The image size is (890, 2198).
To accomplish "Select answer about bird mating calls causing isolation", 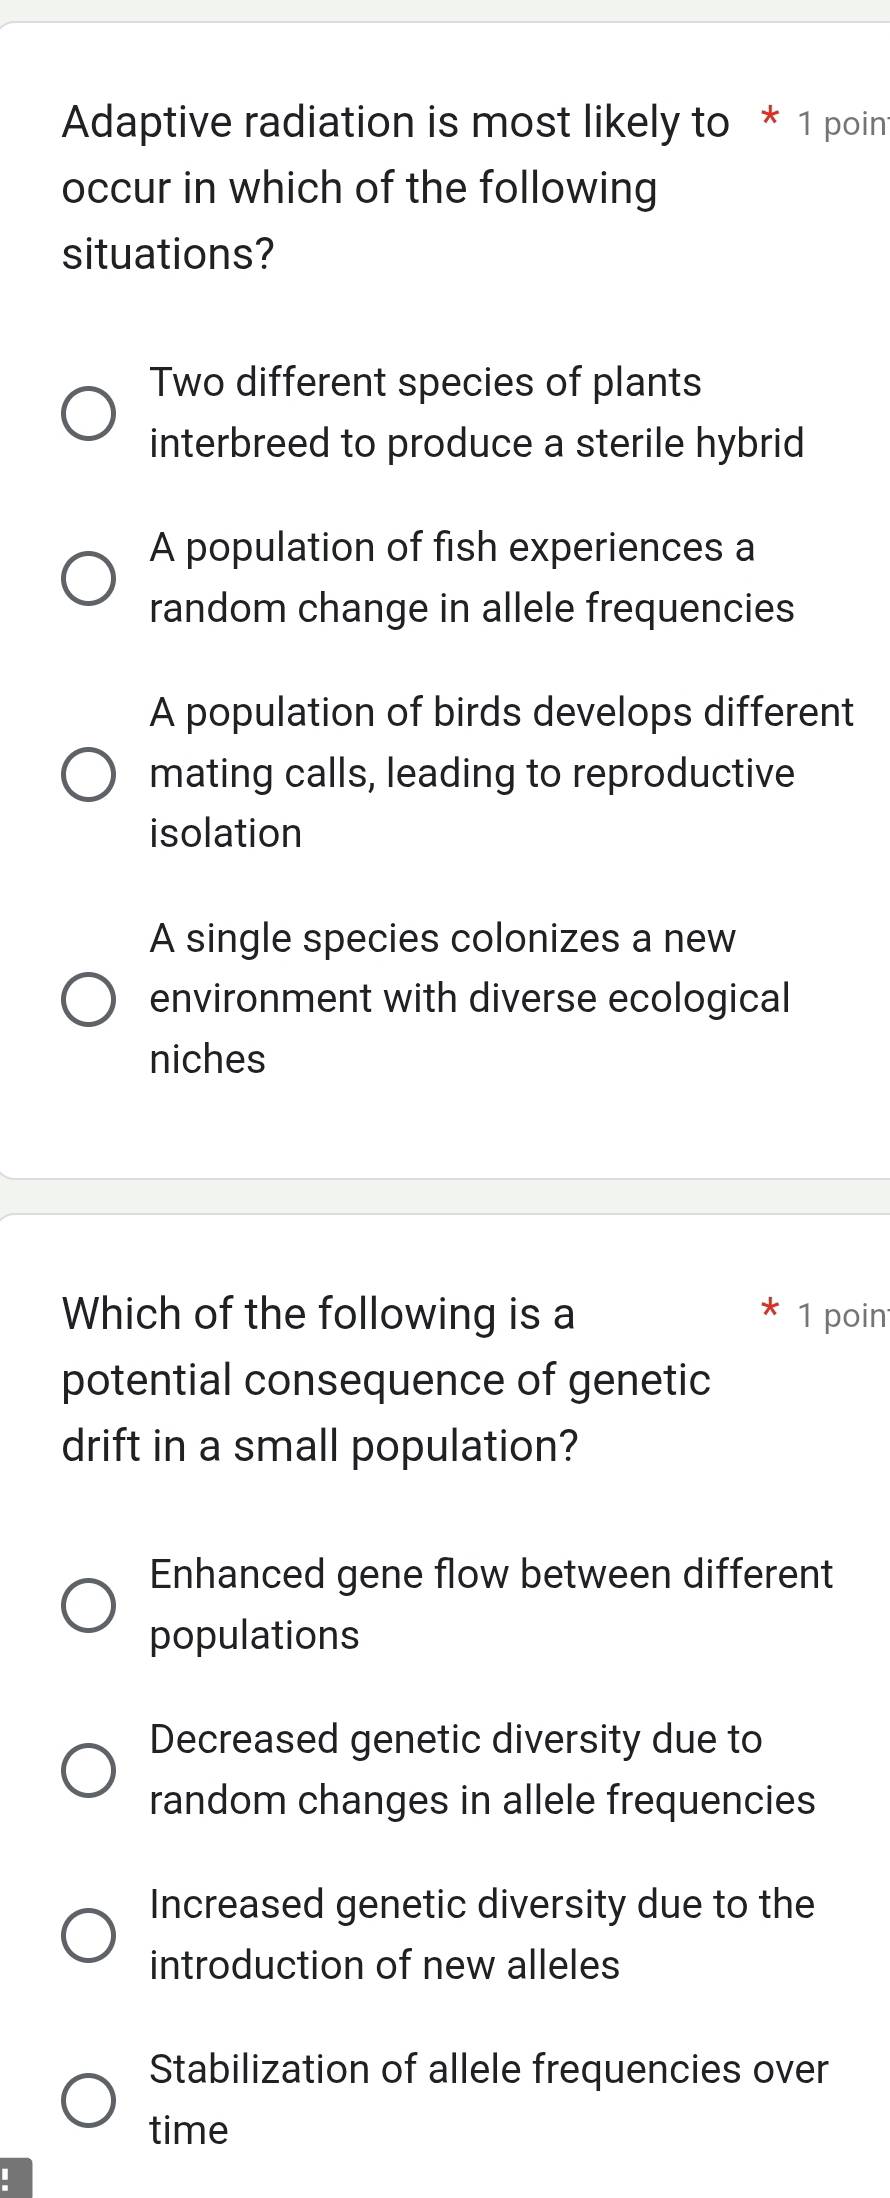I will pos(88,773).
